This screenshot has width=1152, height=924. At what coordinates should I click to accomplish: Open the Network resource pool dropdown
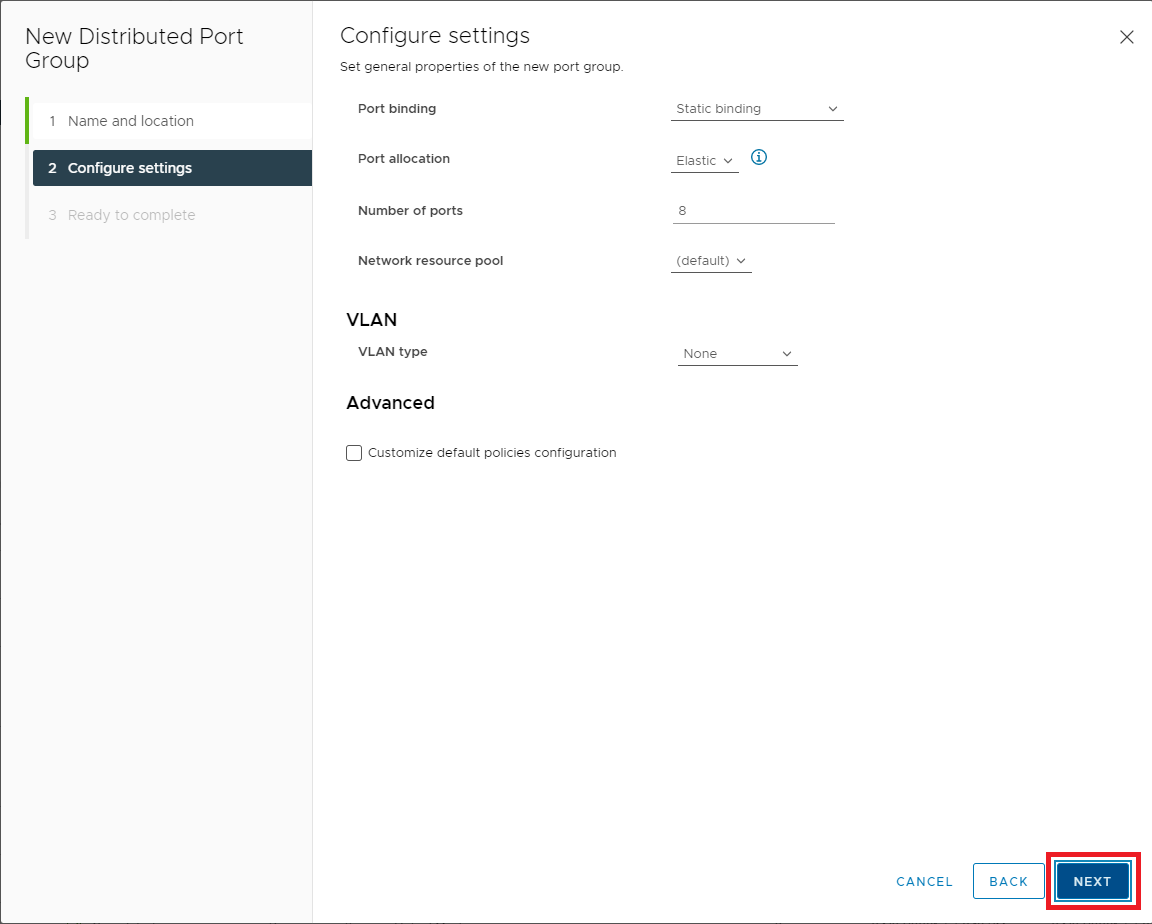coord(711,261)
